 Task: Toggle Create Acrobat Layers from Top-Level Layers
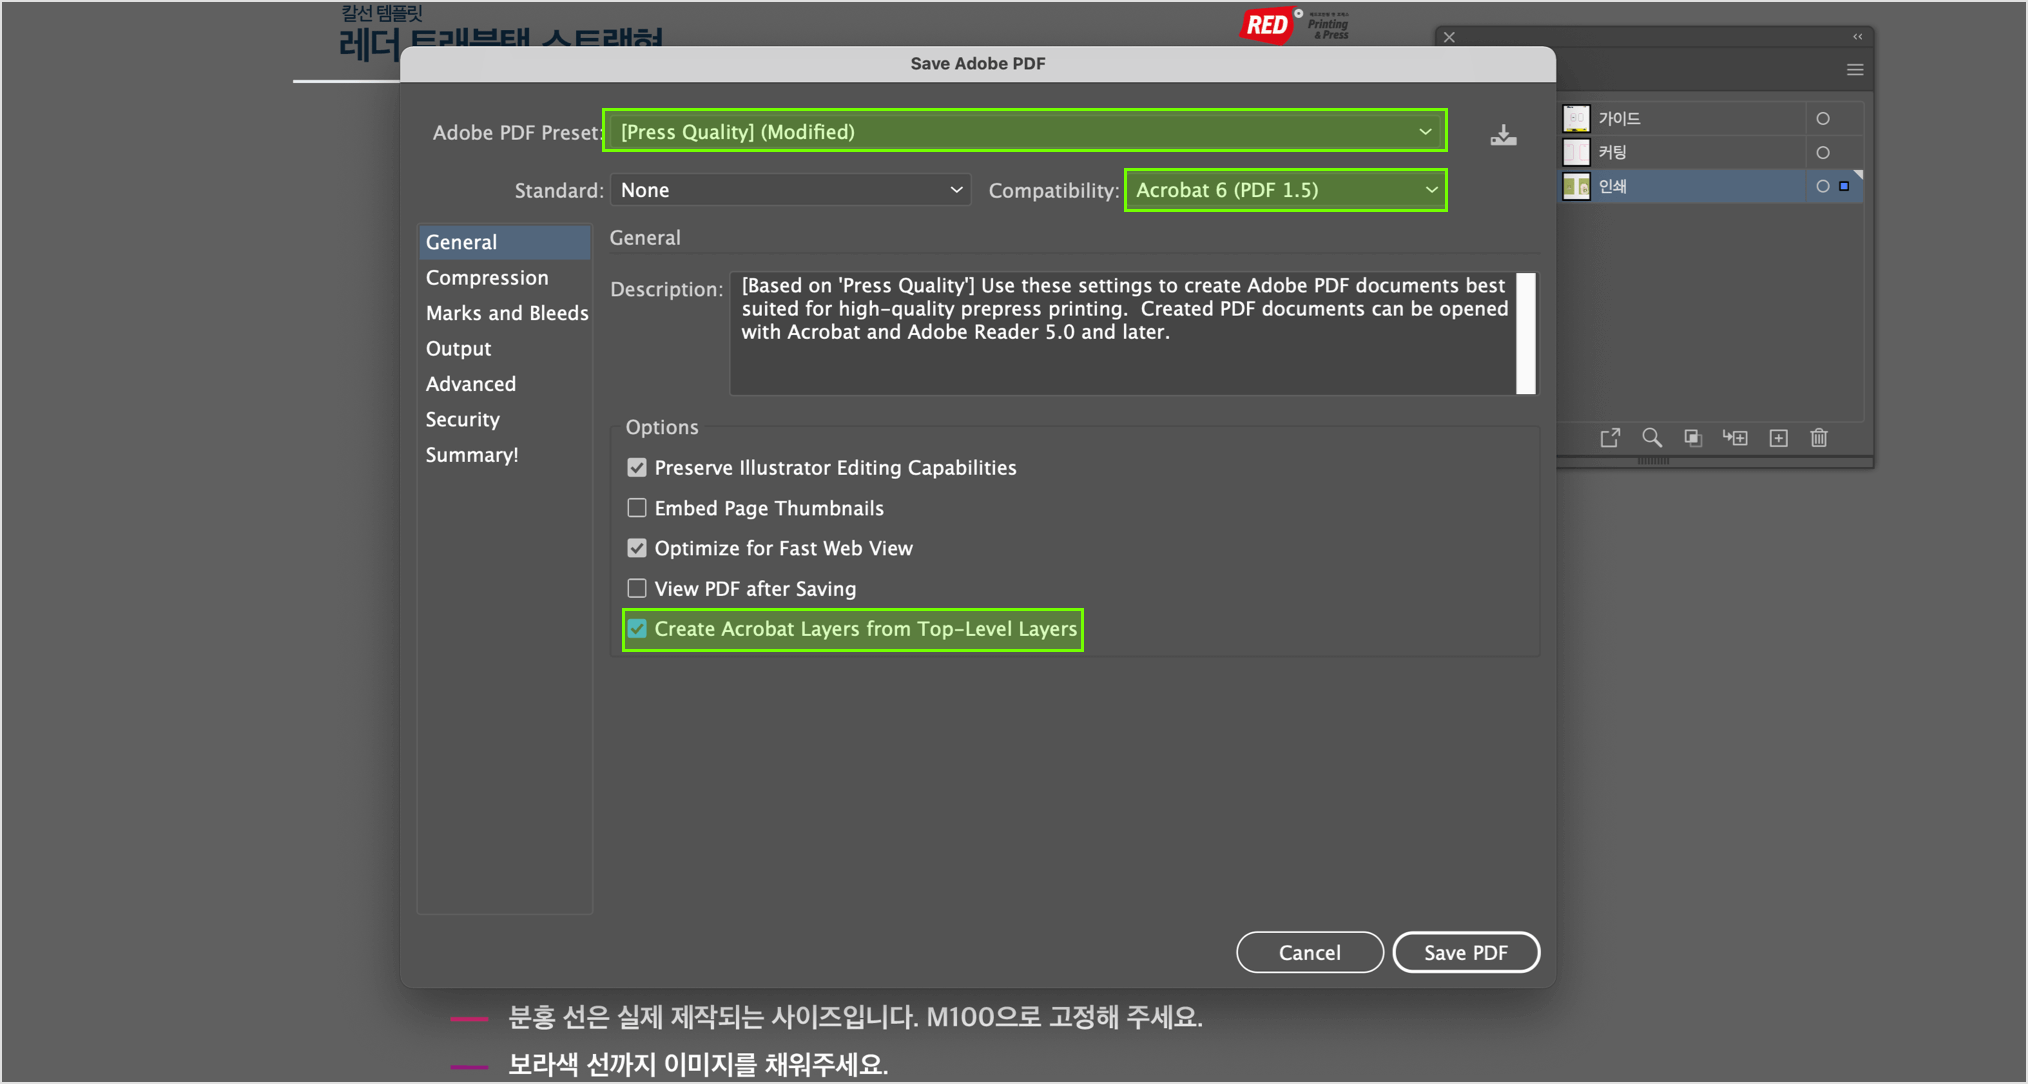point(637,629)
